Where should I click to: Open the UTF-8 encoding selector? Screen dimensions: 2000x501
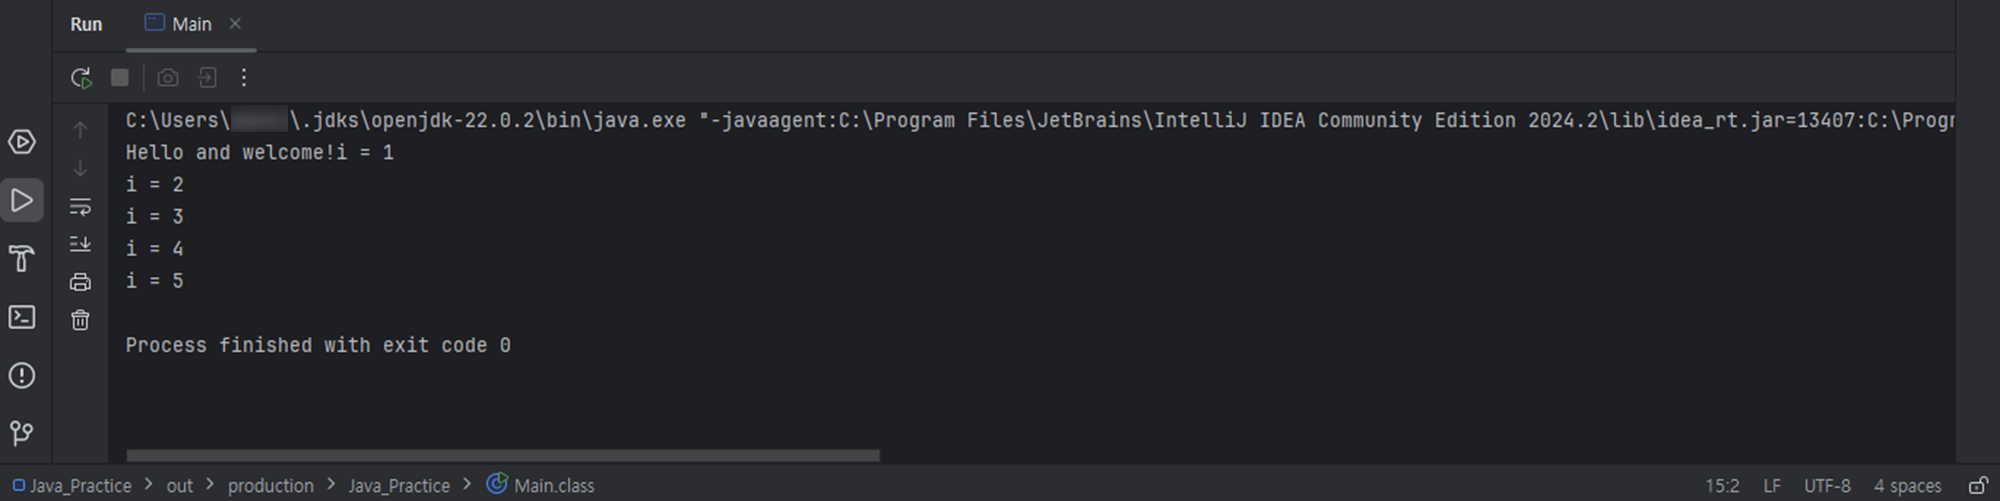coord(1827,485)
